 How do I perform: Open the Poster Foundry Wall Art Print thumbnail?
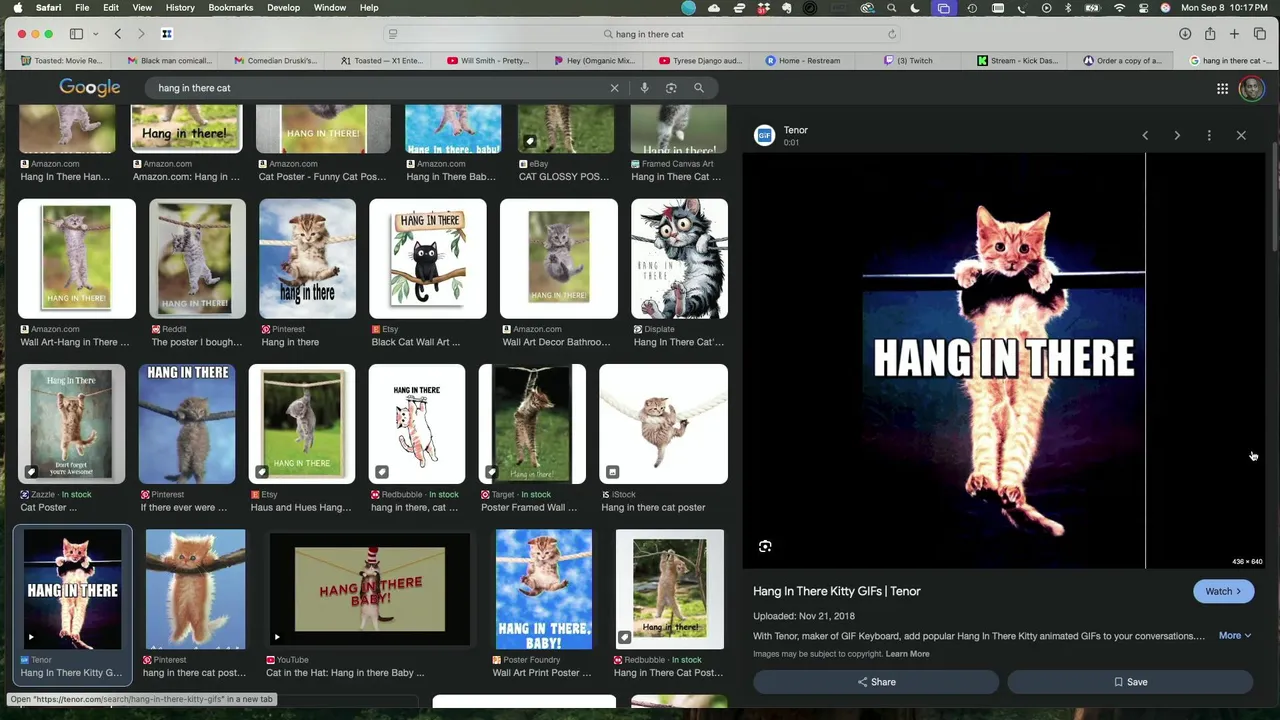pyautogui.click(x=544, y=590)
